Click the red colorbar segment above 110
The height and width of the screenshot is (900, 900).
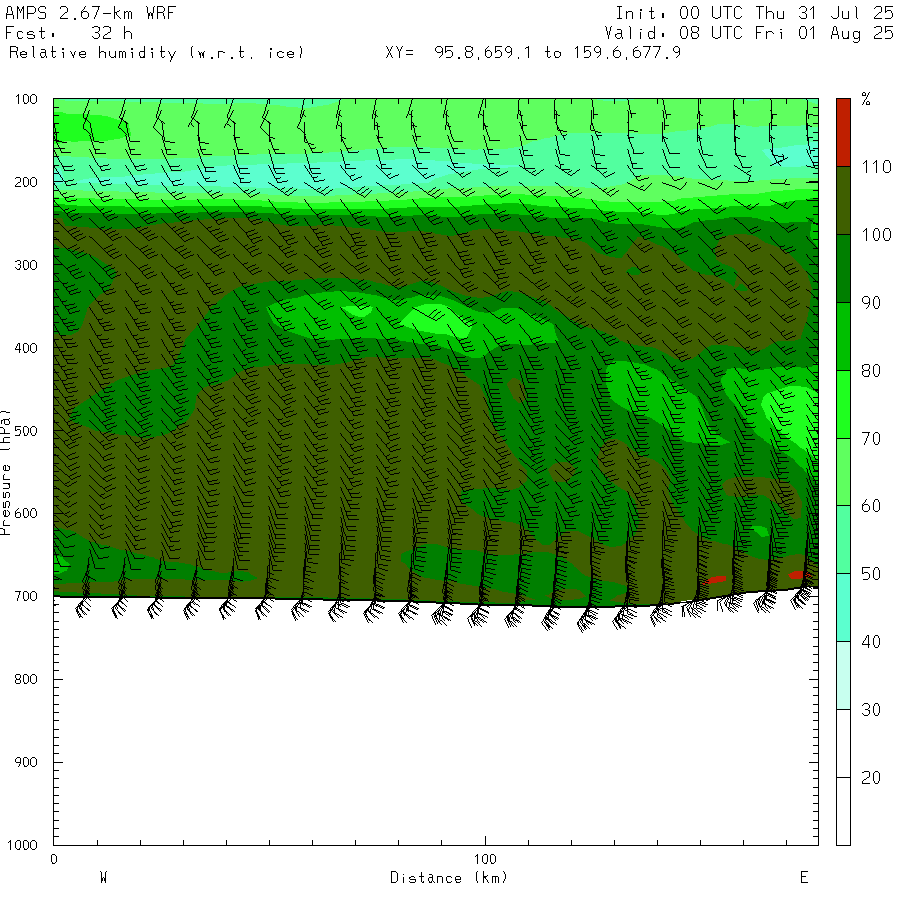pyautogui.click(x=843, y=133)
